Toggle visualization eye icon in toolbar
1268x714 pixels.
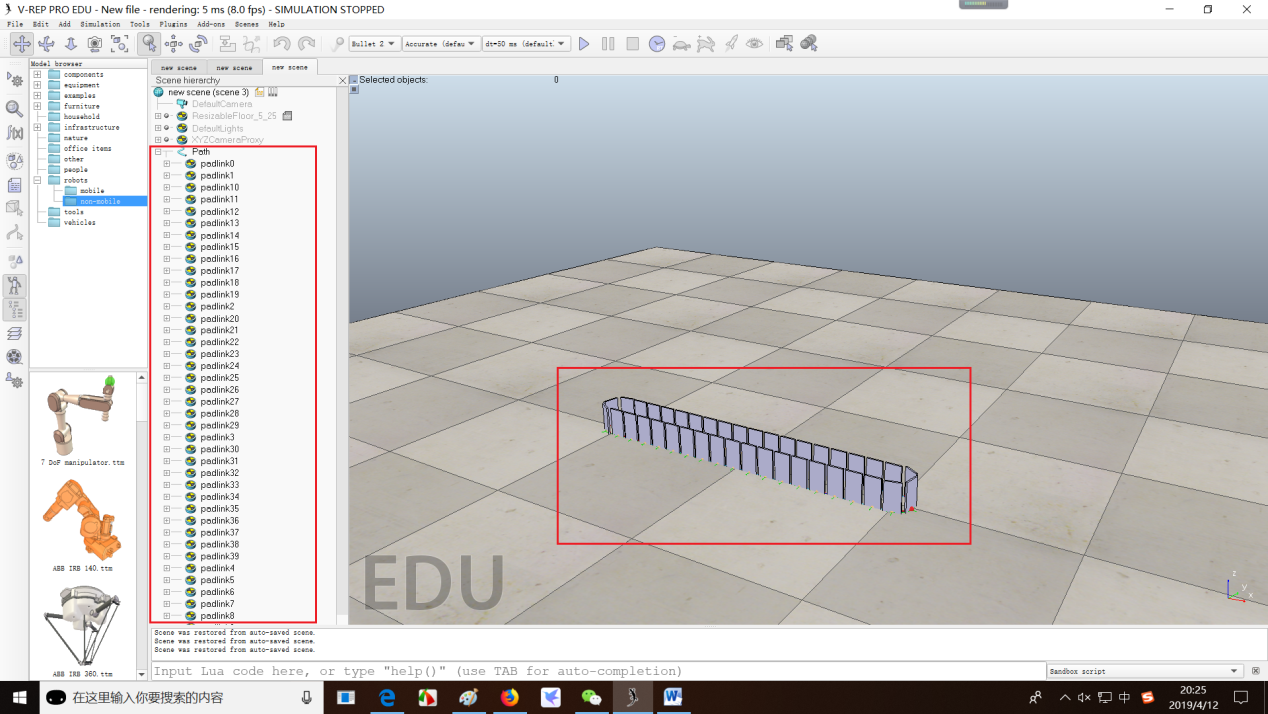(x=755, y=44)
